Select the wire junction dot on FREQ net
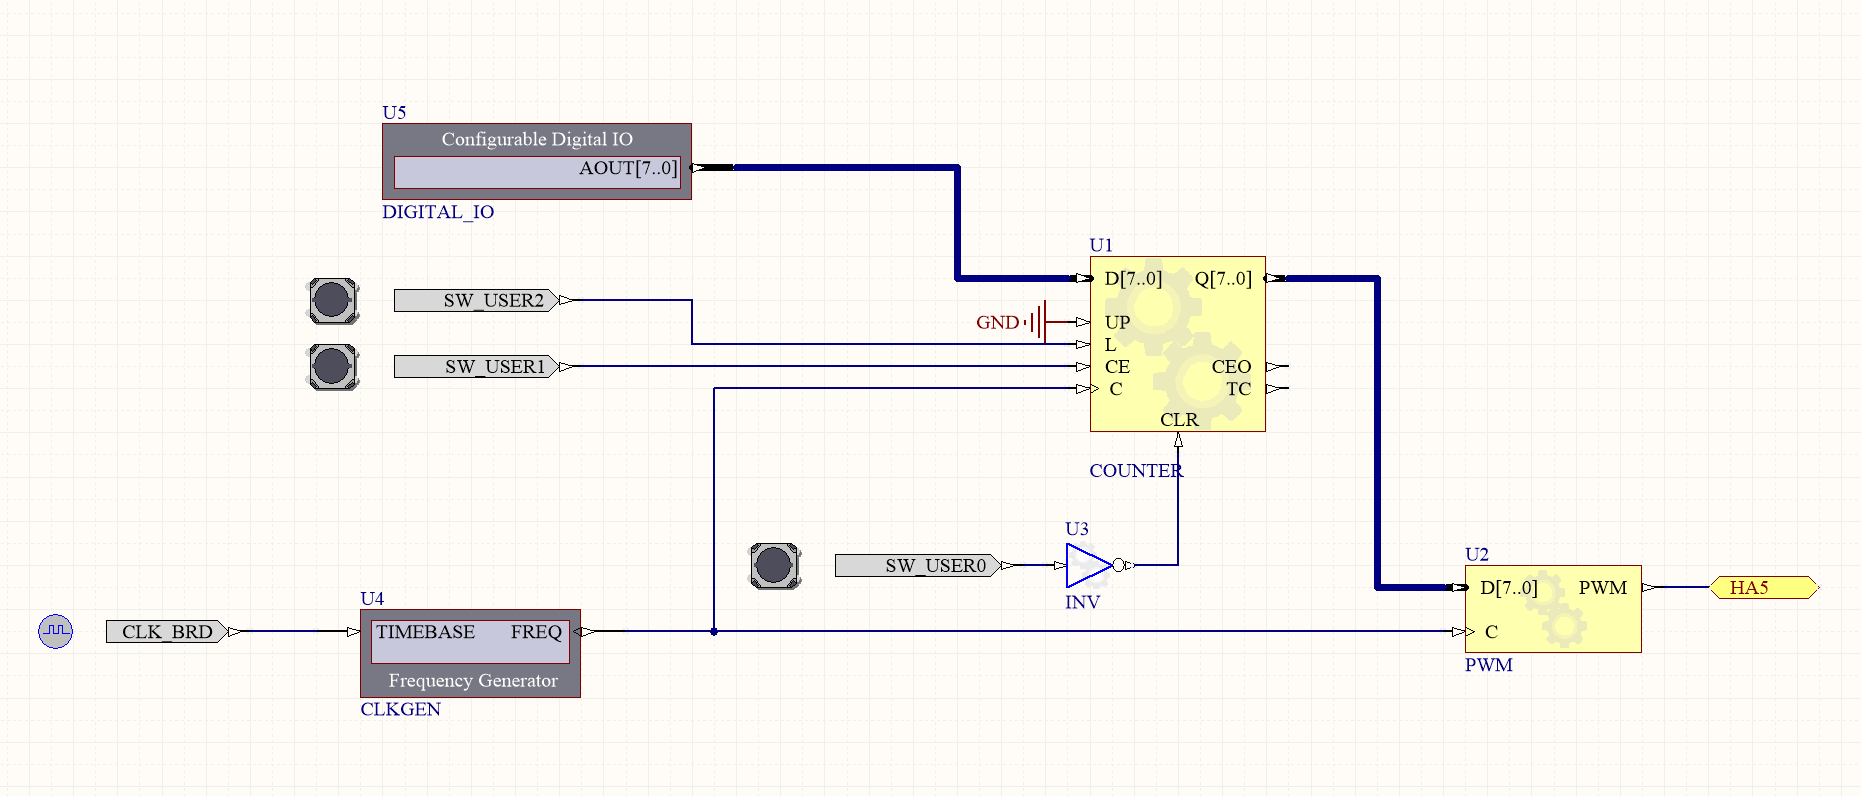1861x796 pixels. coord(714,631)
